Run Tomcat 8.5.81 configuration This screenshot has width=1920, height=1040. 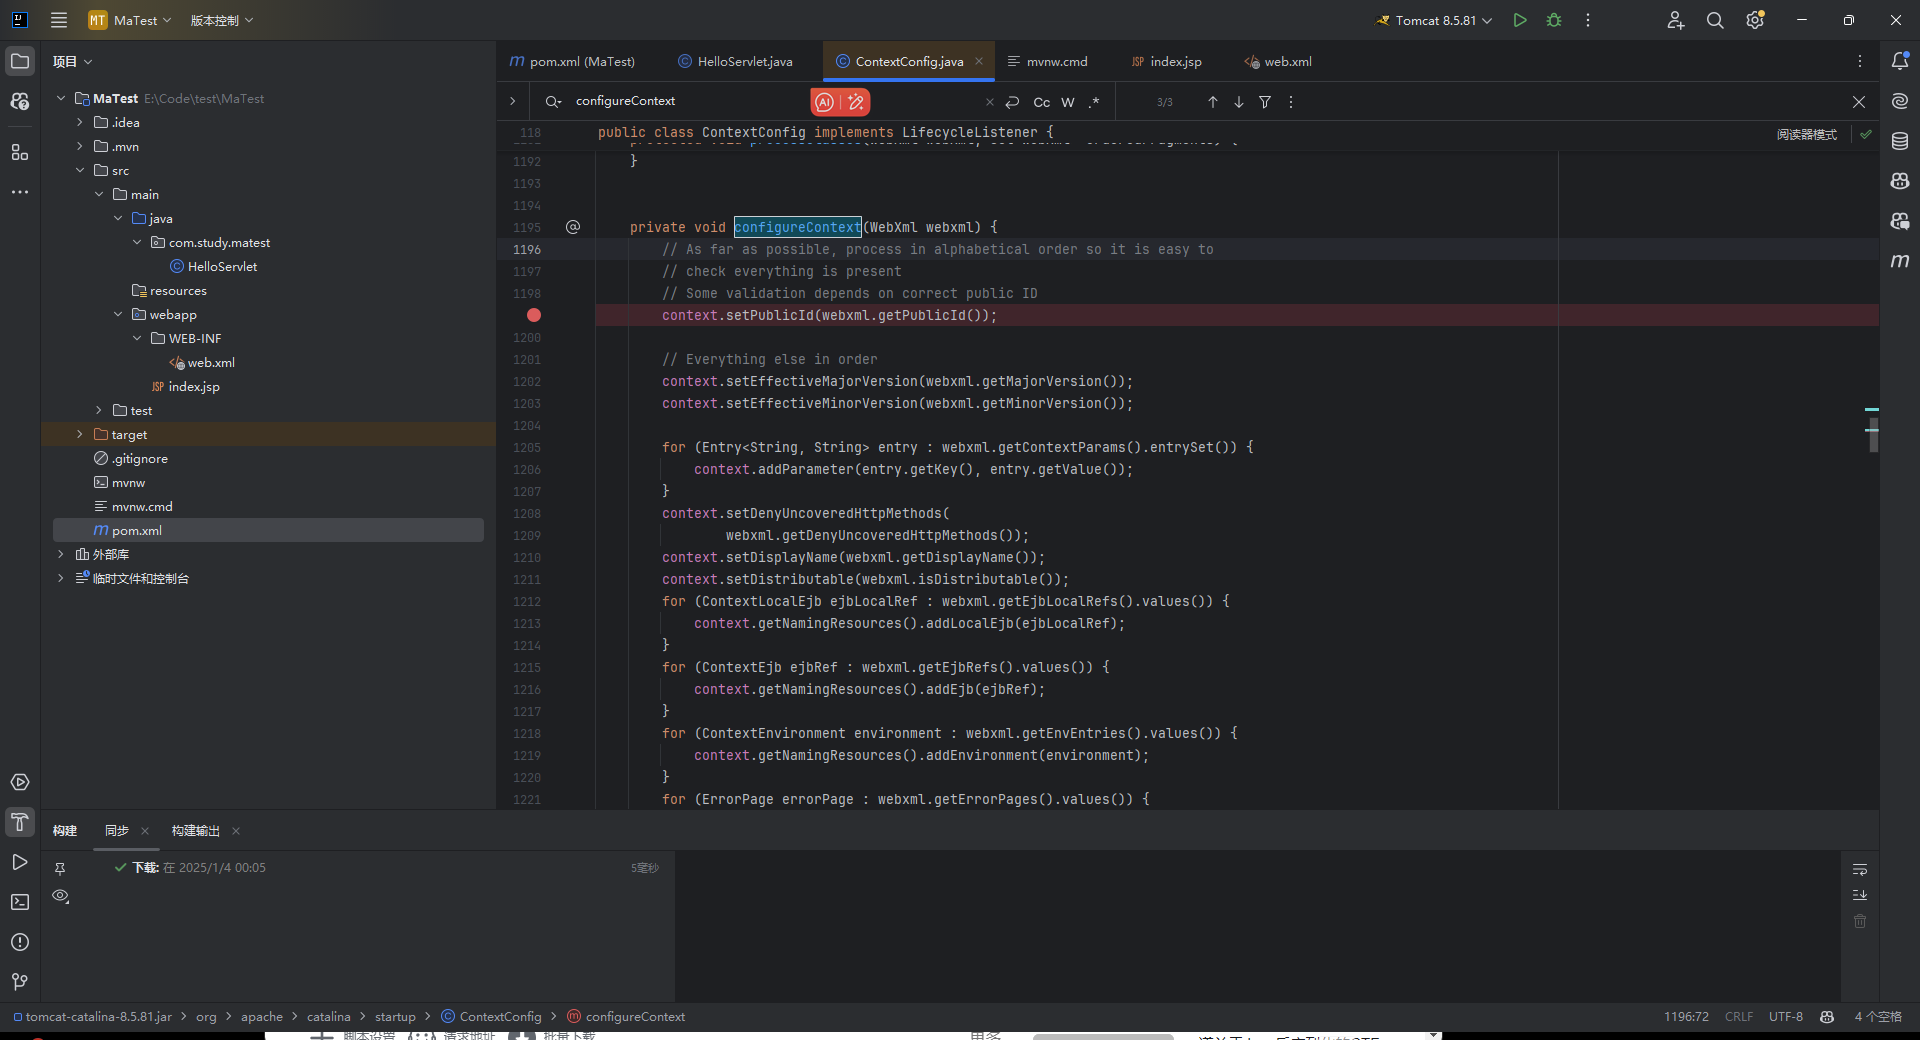pyautogui.click(x=1520, y=20)
